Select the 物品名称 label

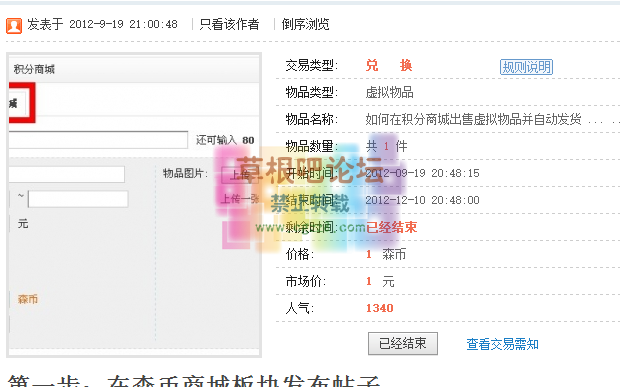click(312, 119)
